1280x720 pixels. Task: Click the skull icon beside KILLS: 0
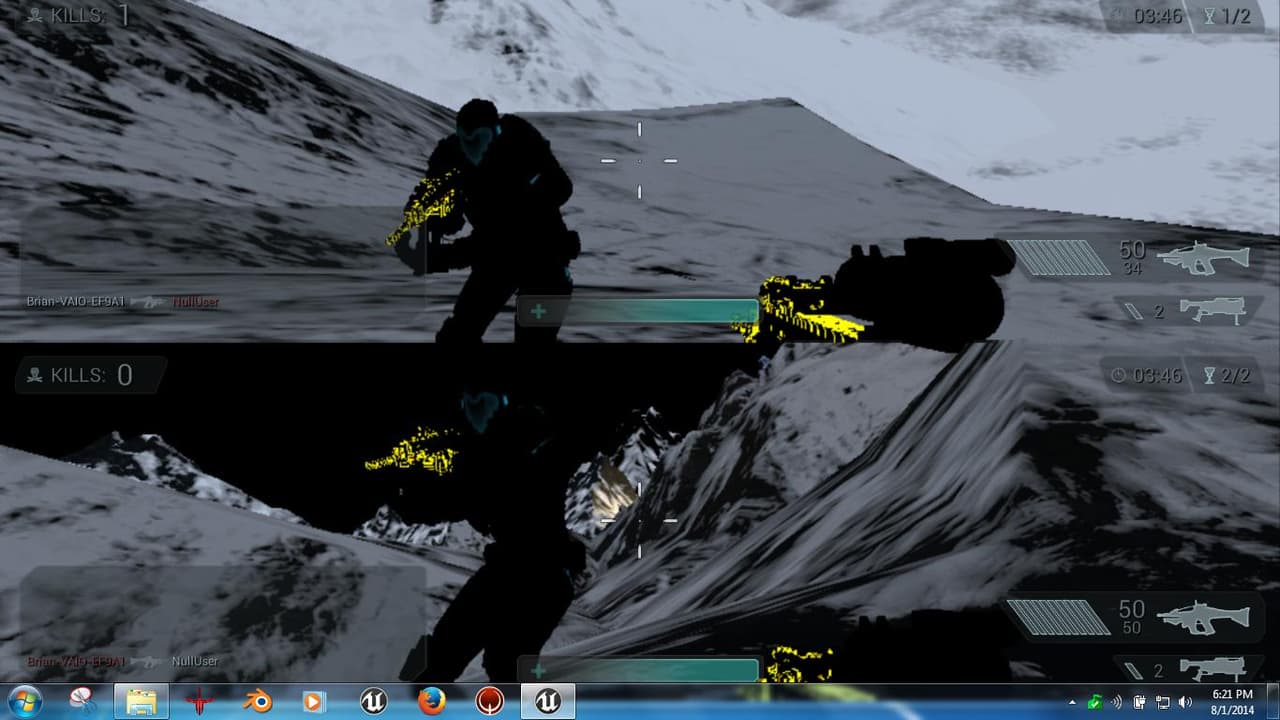point(35,375)
